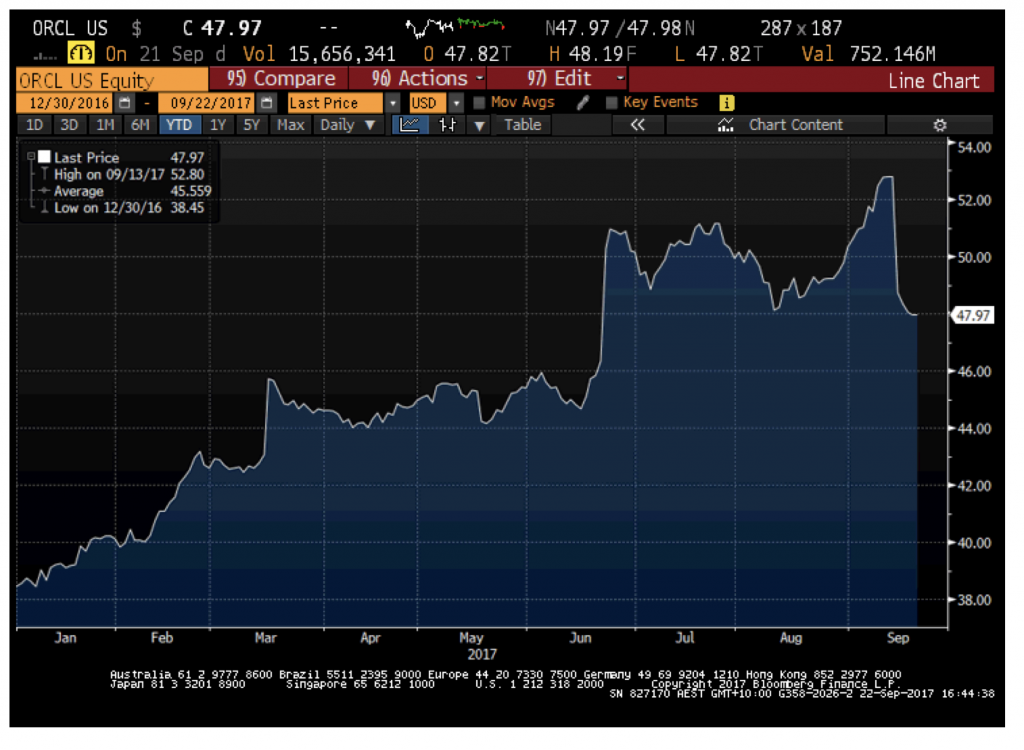The height and width of the screenshot is (750, 1024).
Task: Select the YTD range tab
Action: (179, 125)
